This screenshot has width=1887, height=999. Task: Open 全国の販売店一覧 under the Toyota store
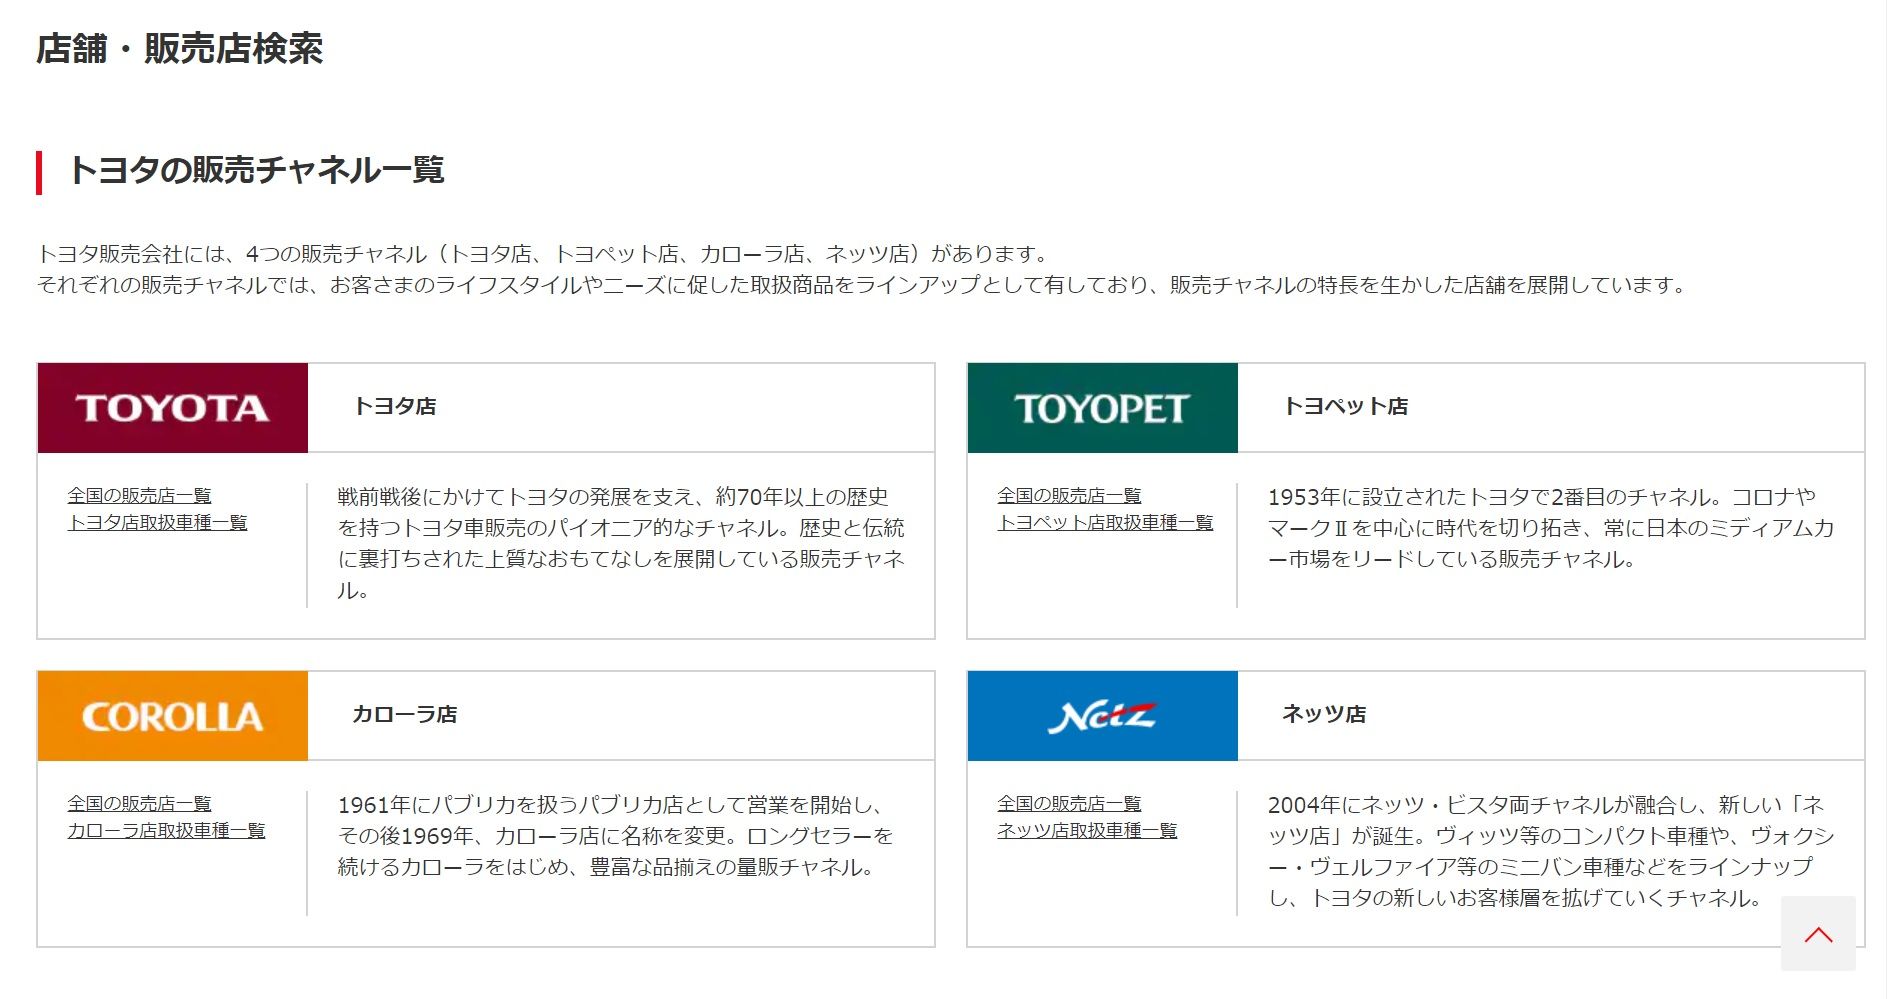[139, 496]
